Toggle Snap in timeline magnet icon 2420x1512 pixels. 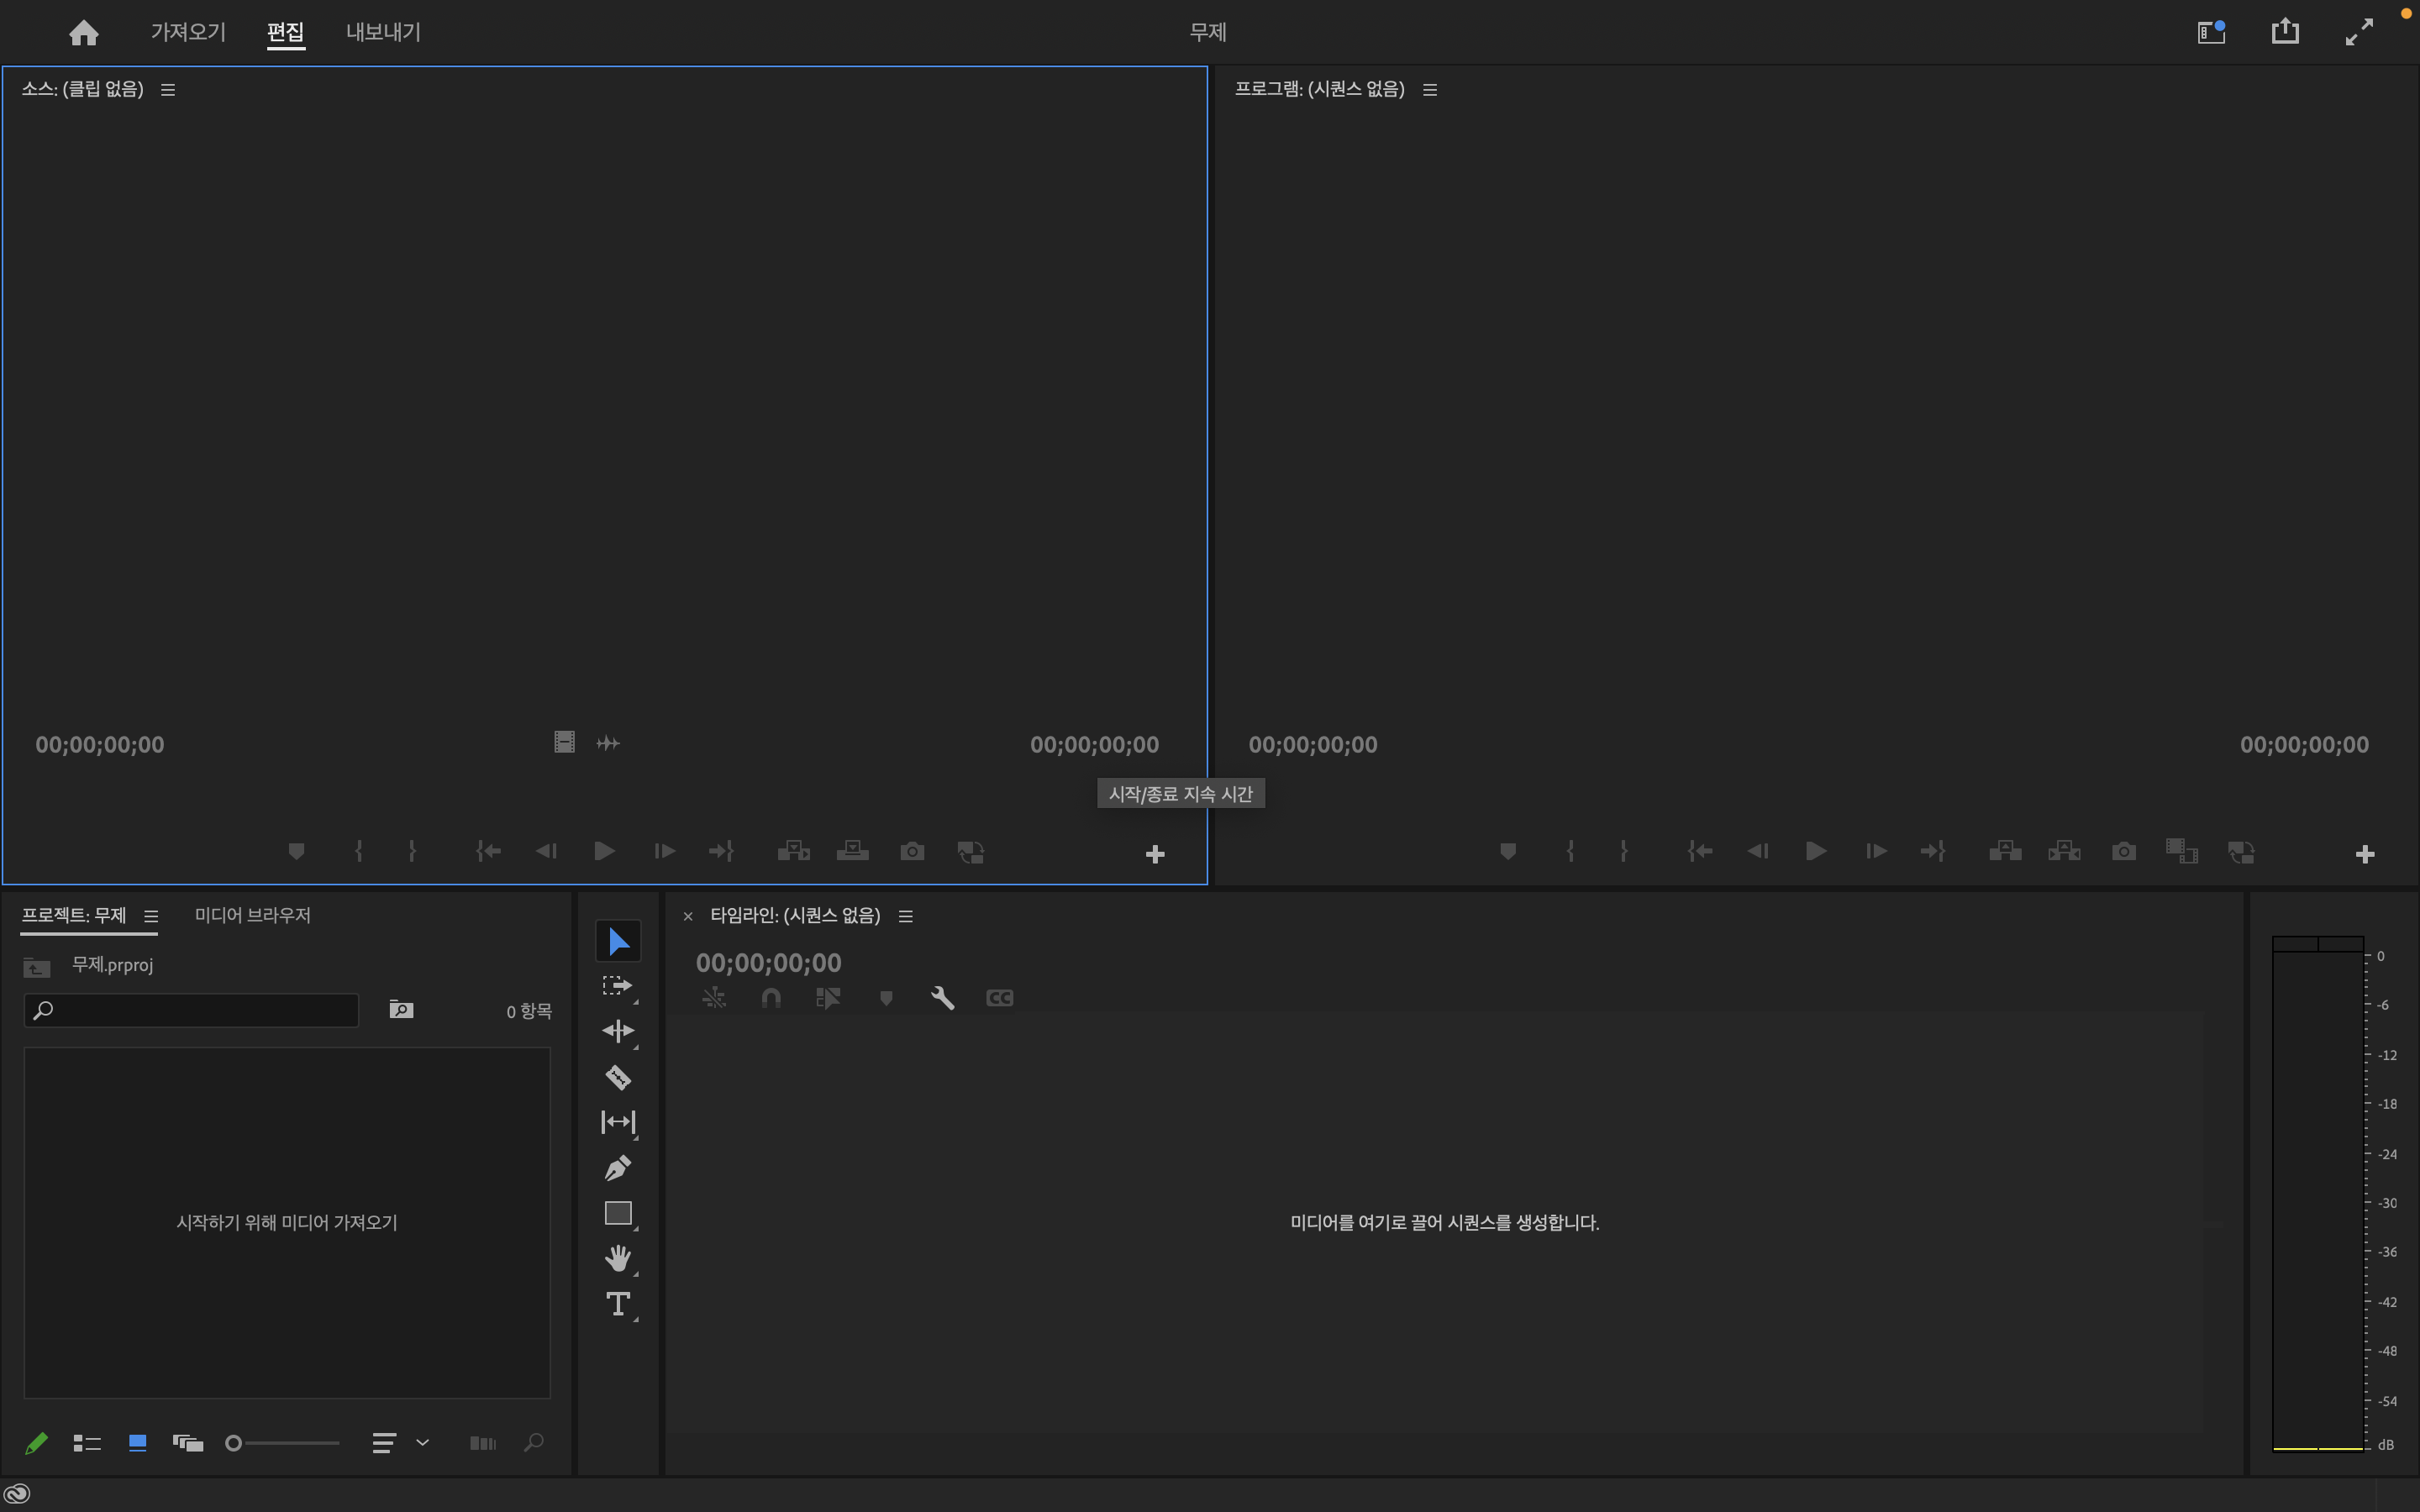[770, 998]
